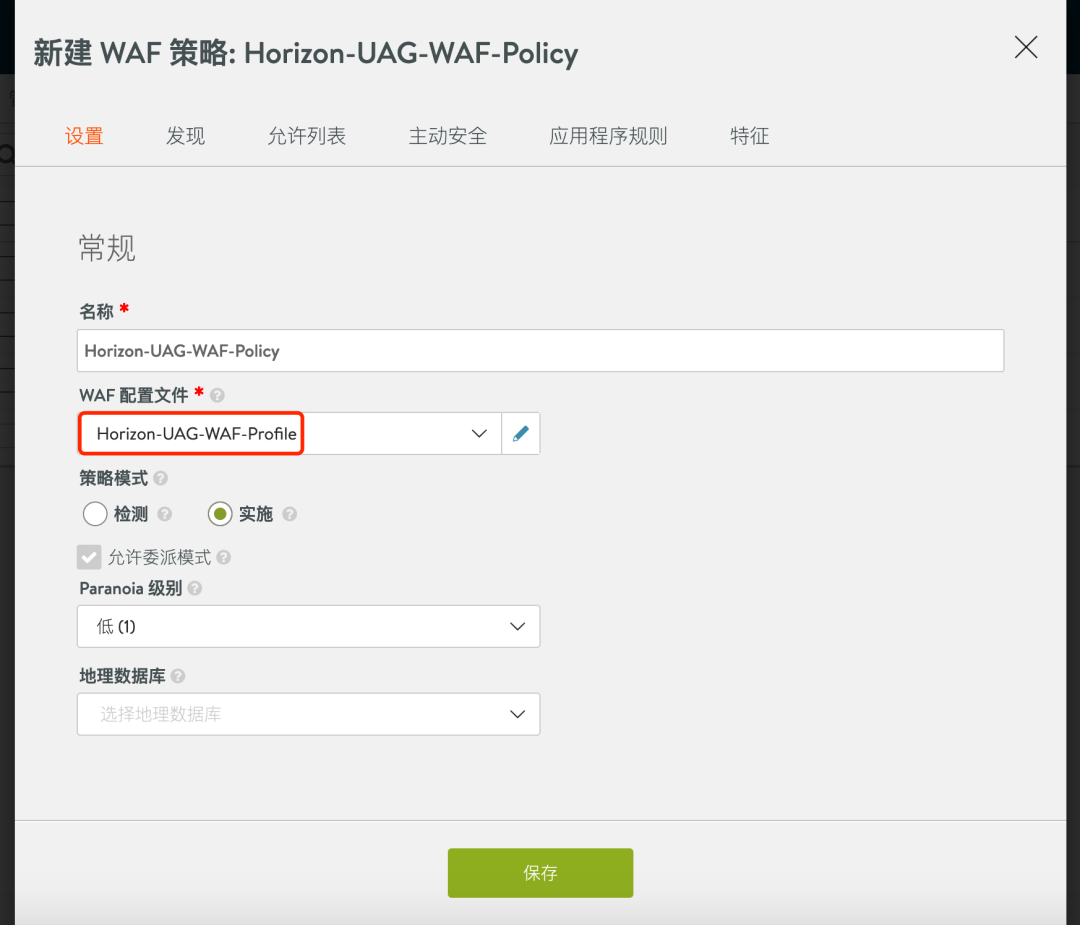The height and width of the screenshot is (925, 1080).
Task: Open help icon next to 实施
Action: coord(289,514)
